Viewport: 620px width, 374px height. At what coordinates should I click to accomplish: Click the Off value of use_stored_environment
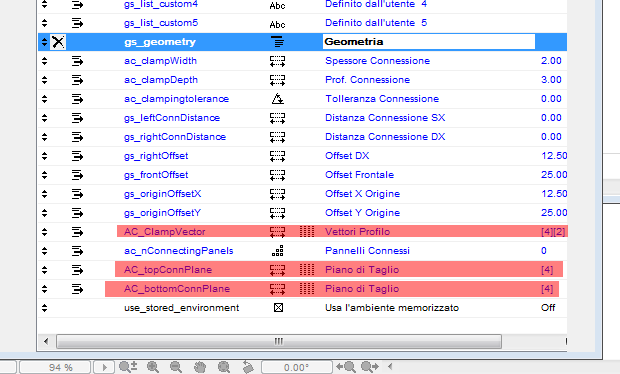click(x=548, y=308)
